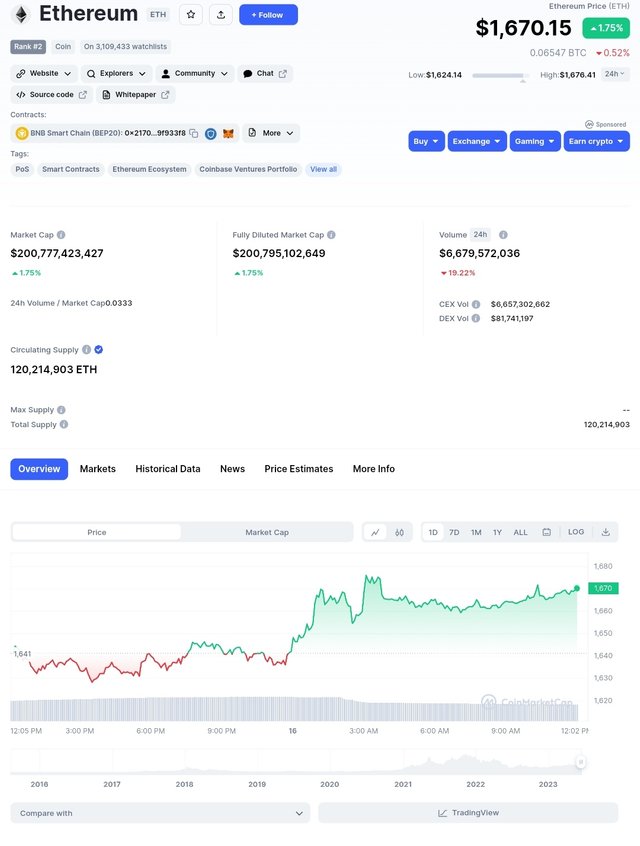Image resolution: width=640 pixels, height=846 pixels.
Task: Click the DEX Vol info icon
Action: tap(476, 318)
